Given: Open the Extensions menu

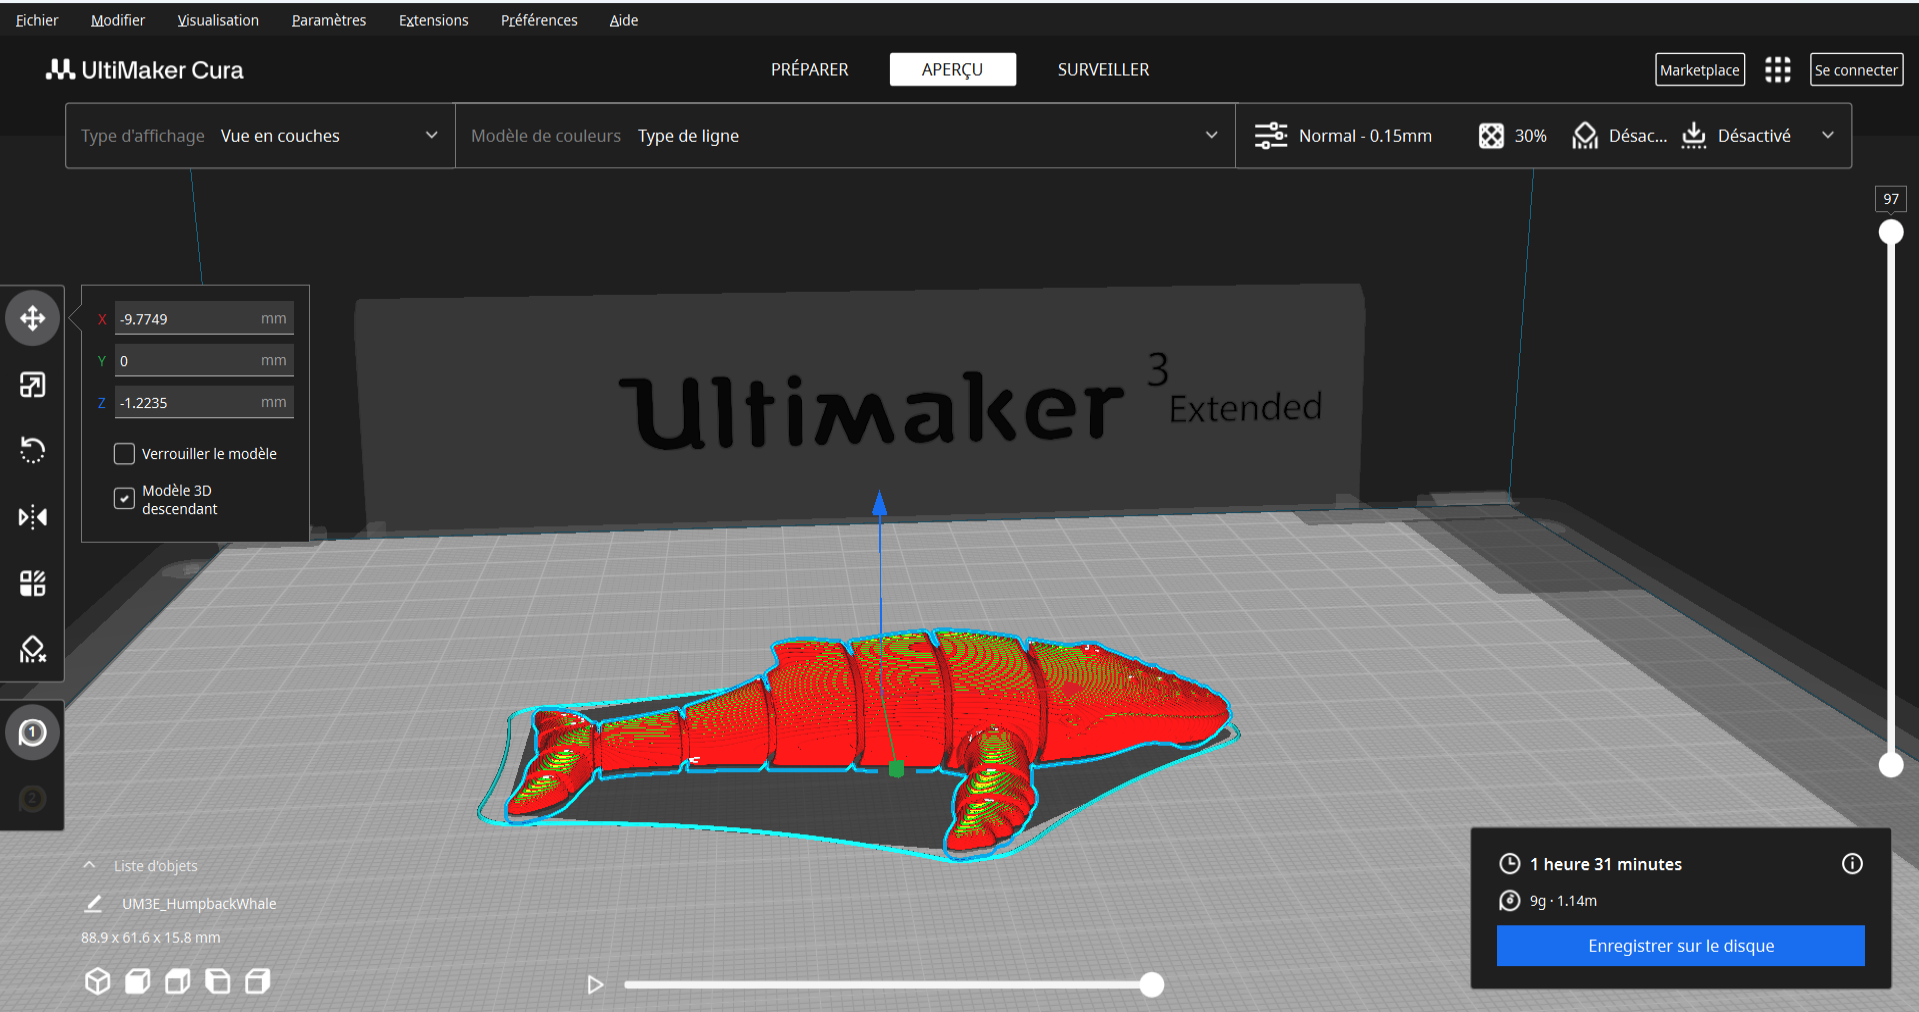Looking at the screenshot, I should 433,20.
